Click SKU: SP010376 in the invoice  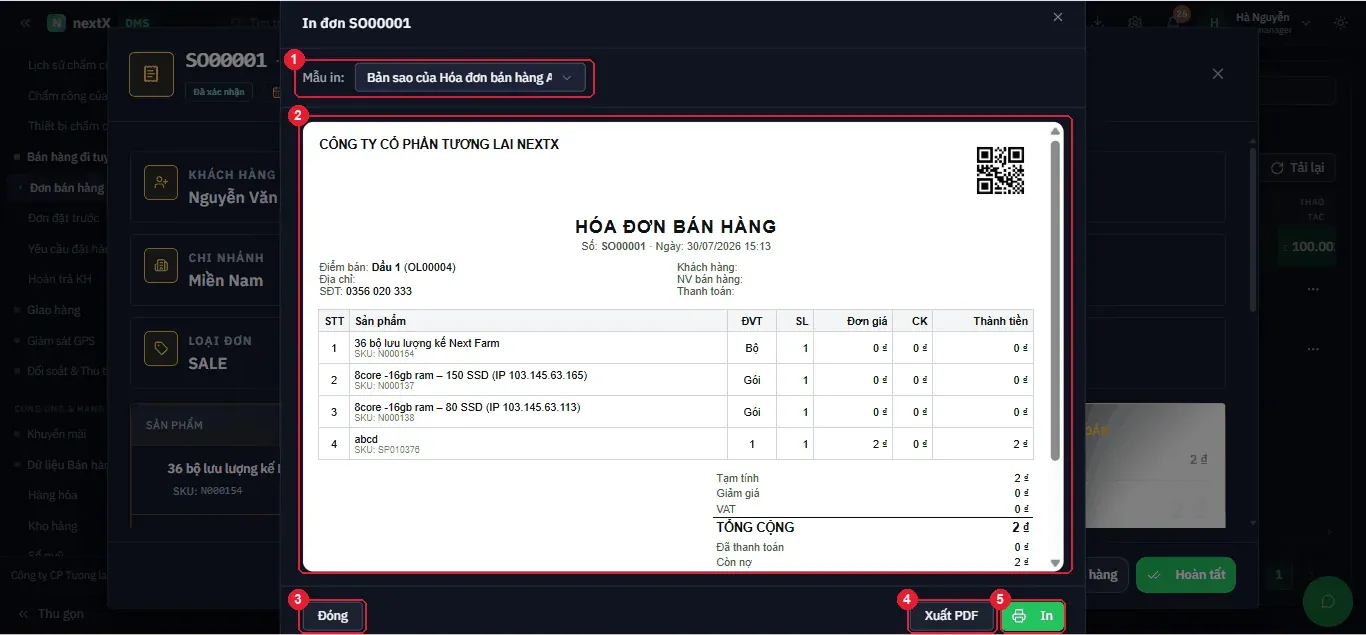tap(387, 451)
